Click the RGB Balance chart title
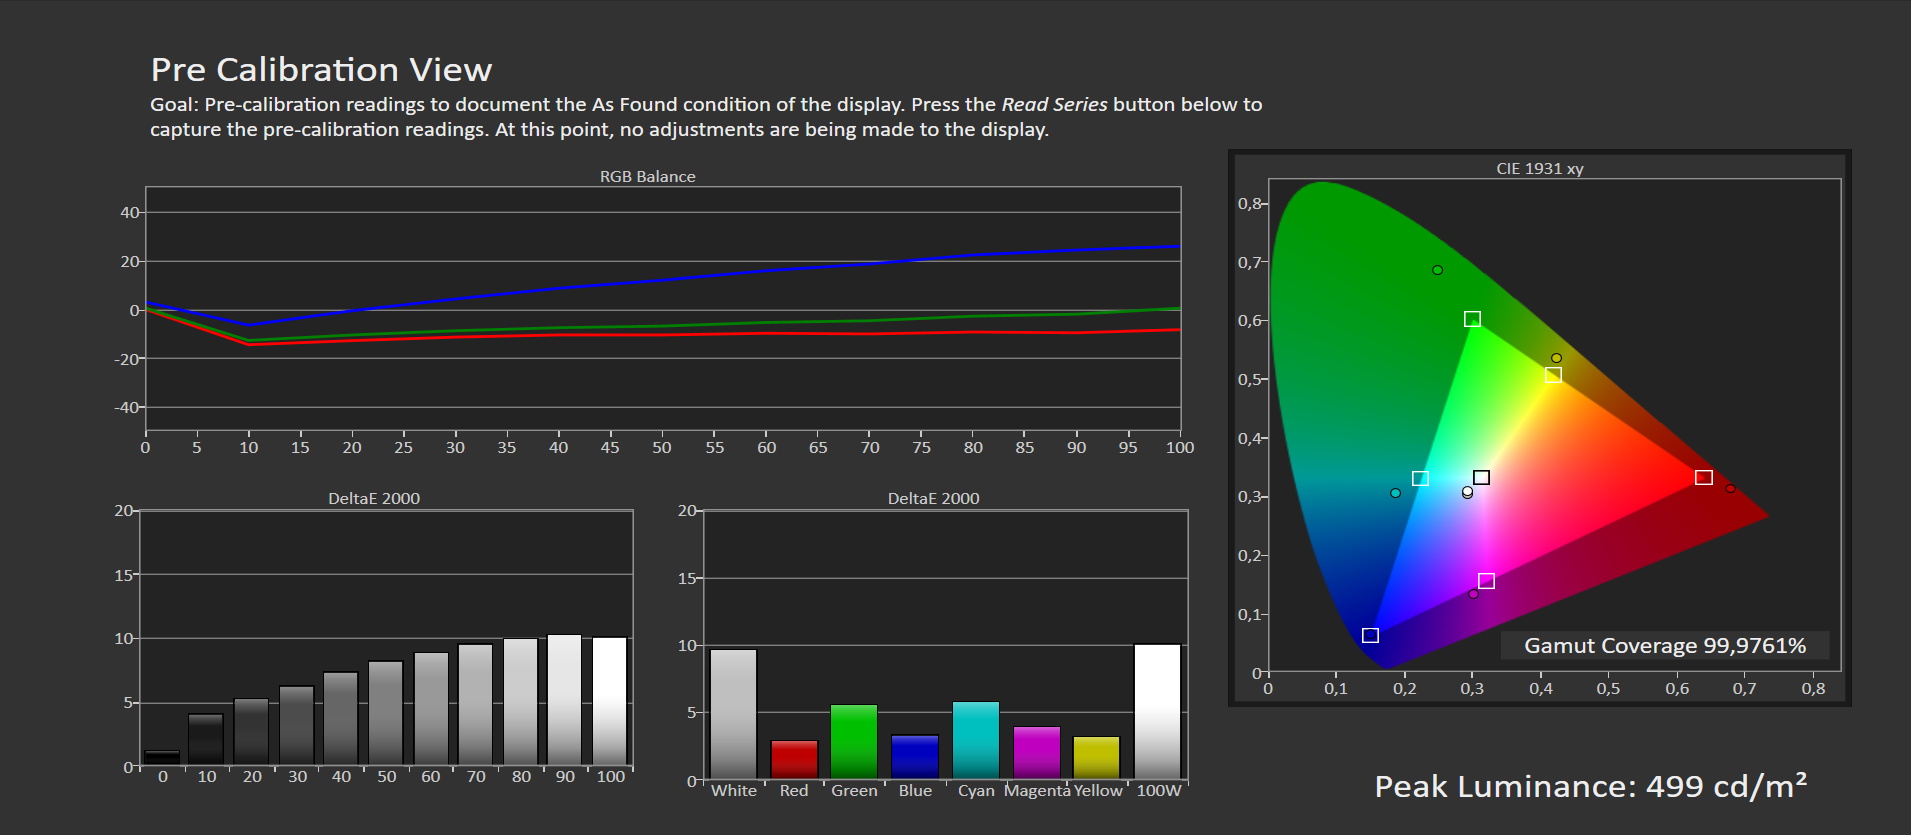Viewport: 1911px width, 835px height. click(647, 177)
